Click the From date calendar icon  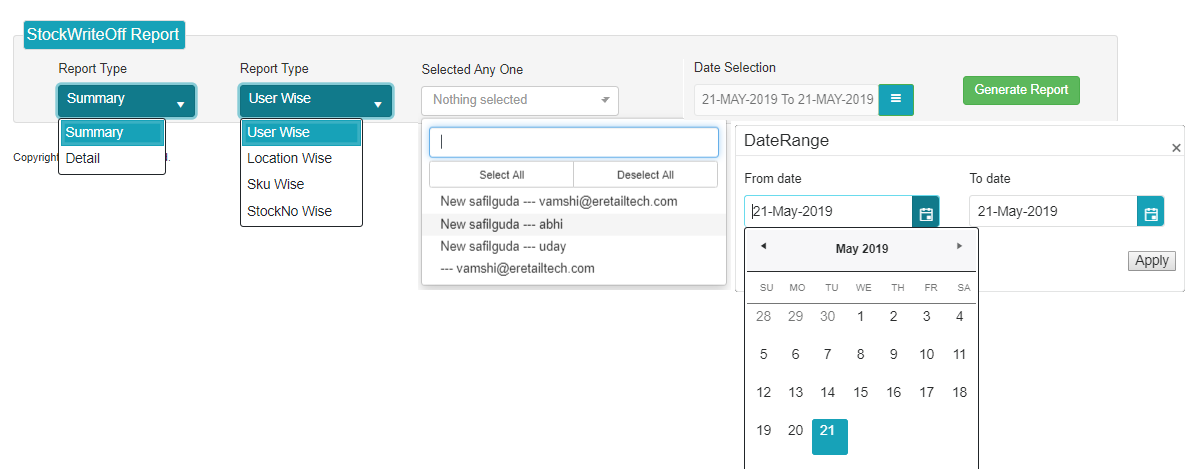point(925,212)
